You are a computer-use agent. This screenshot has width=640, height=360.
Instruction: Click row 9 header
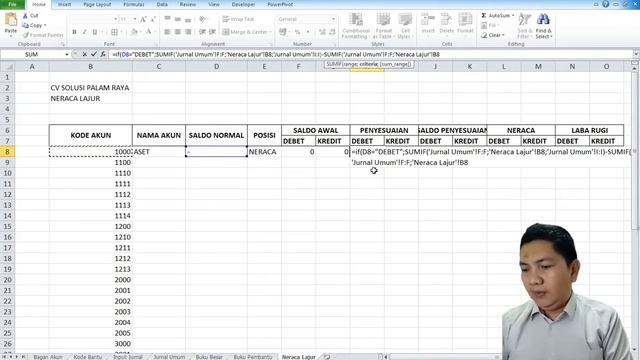tap(8, 162)
